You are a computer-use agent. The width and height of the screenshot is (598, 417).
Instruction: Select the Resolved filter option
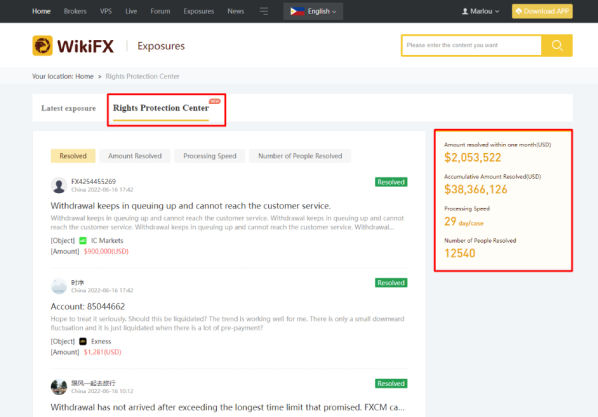[73, 156]
